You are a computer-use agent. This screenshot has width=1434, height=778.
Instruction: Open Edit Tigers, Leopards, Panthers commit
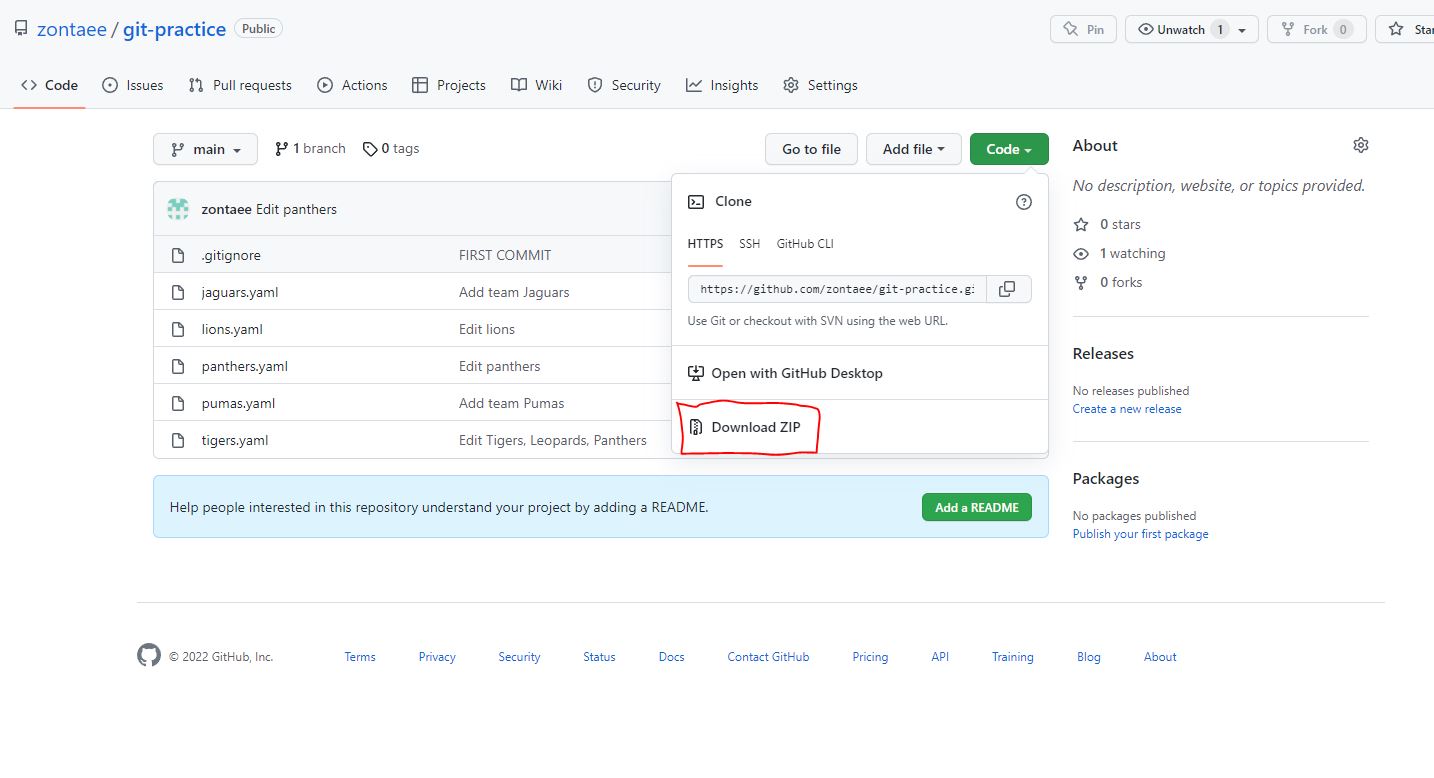pos(553,441)
